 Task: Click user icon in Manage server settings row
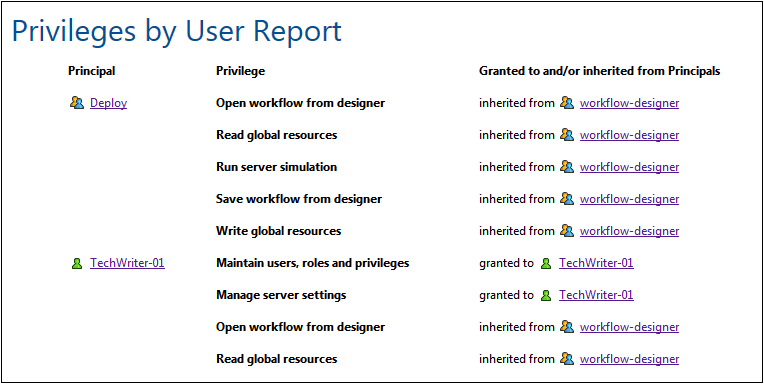click(x=546, y=295)
